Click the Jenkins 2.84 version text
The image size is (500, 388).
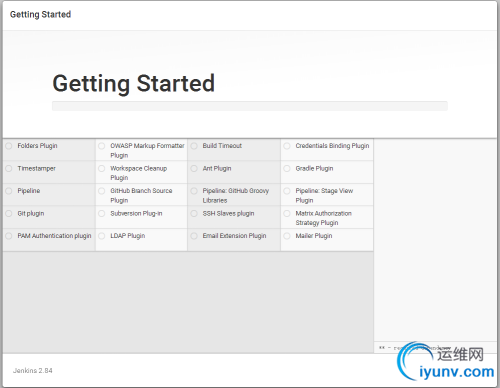(x=33, y=370)
